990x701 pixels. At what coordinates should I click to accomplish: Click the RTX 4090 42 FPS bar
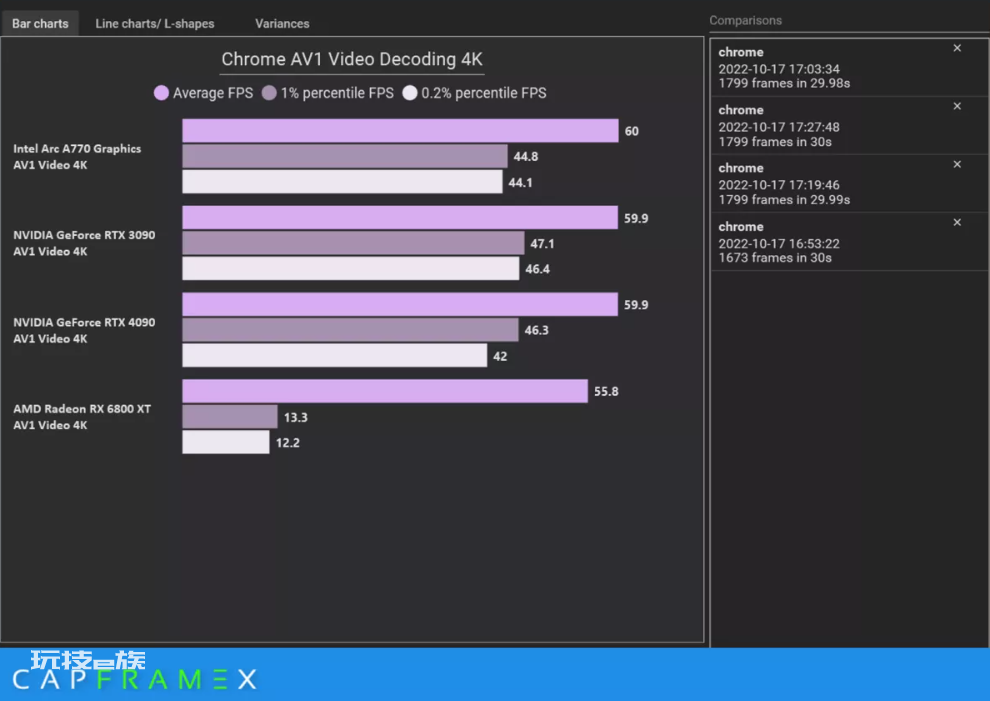pos(335,356)
